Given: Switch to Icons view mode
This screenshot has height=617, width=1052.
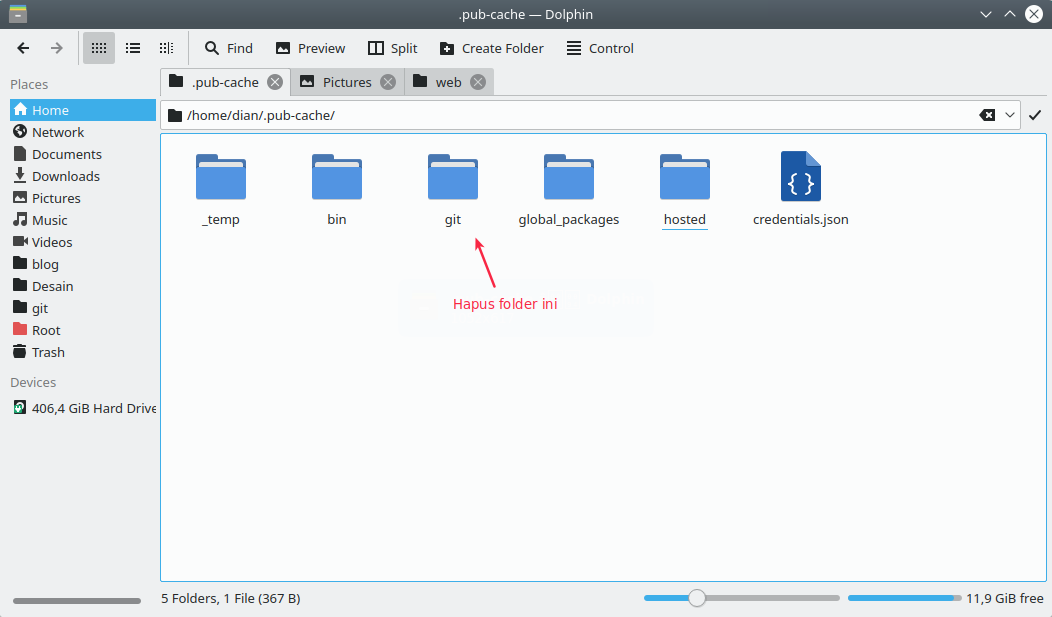Looking at the screenshot, I should coord(98,47).
